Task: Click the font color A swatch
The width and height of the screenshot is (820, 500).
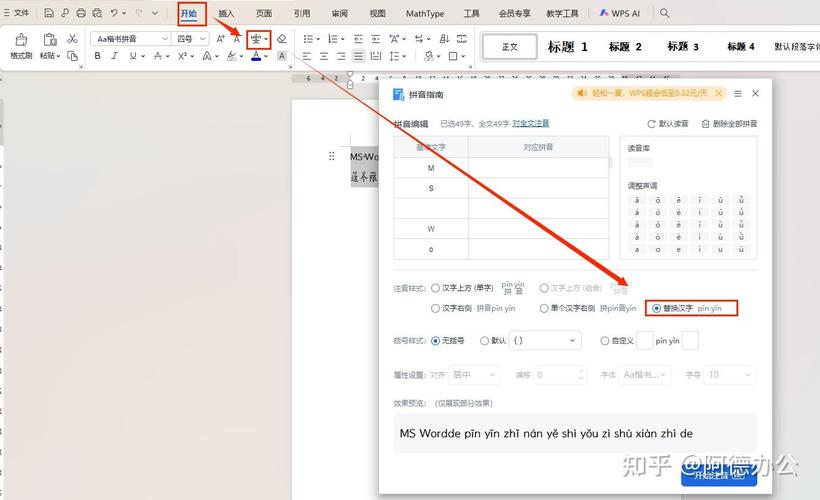Action: point(256,55)
